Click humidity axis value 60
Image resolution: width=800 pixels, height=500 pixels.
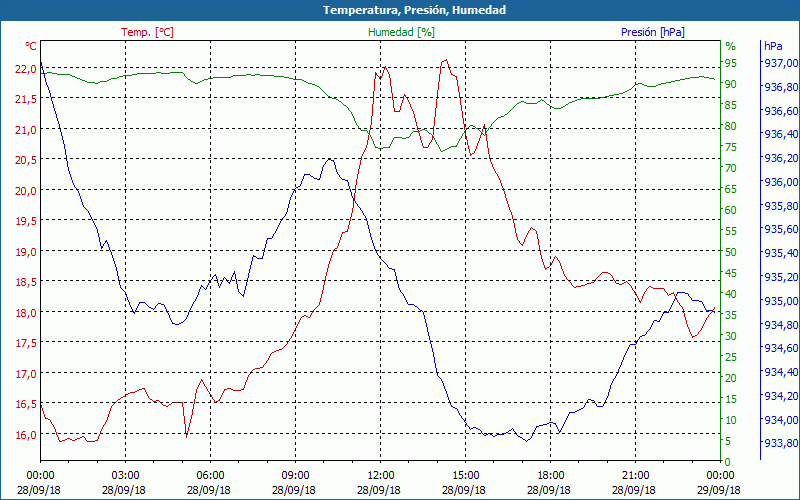click(731, 210)
